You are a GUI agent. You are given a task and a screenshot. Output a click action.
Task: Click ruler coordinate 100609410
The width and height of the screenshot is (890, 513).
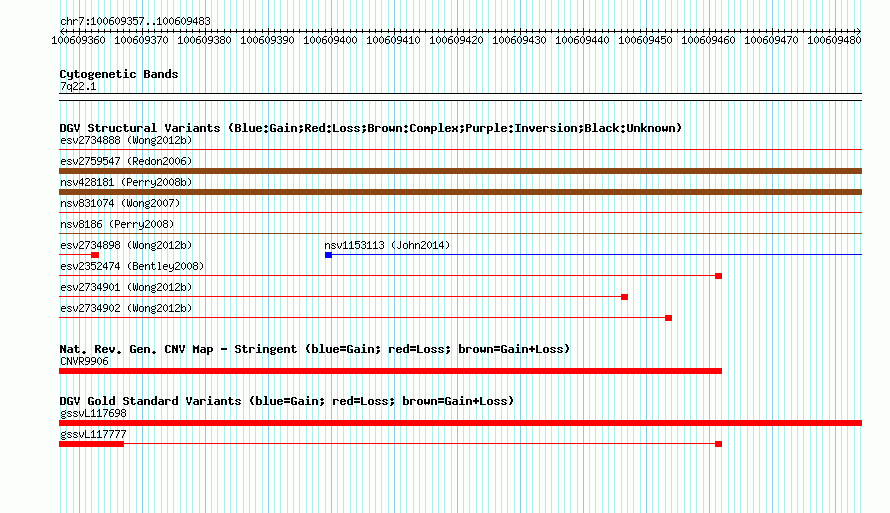click(x=393, y=40)
